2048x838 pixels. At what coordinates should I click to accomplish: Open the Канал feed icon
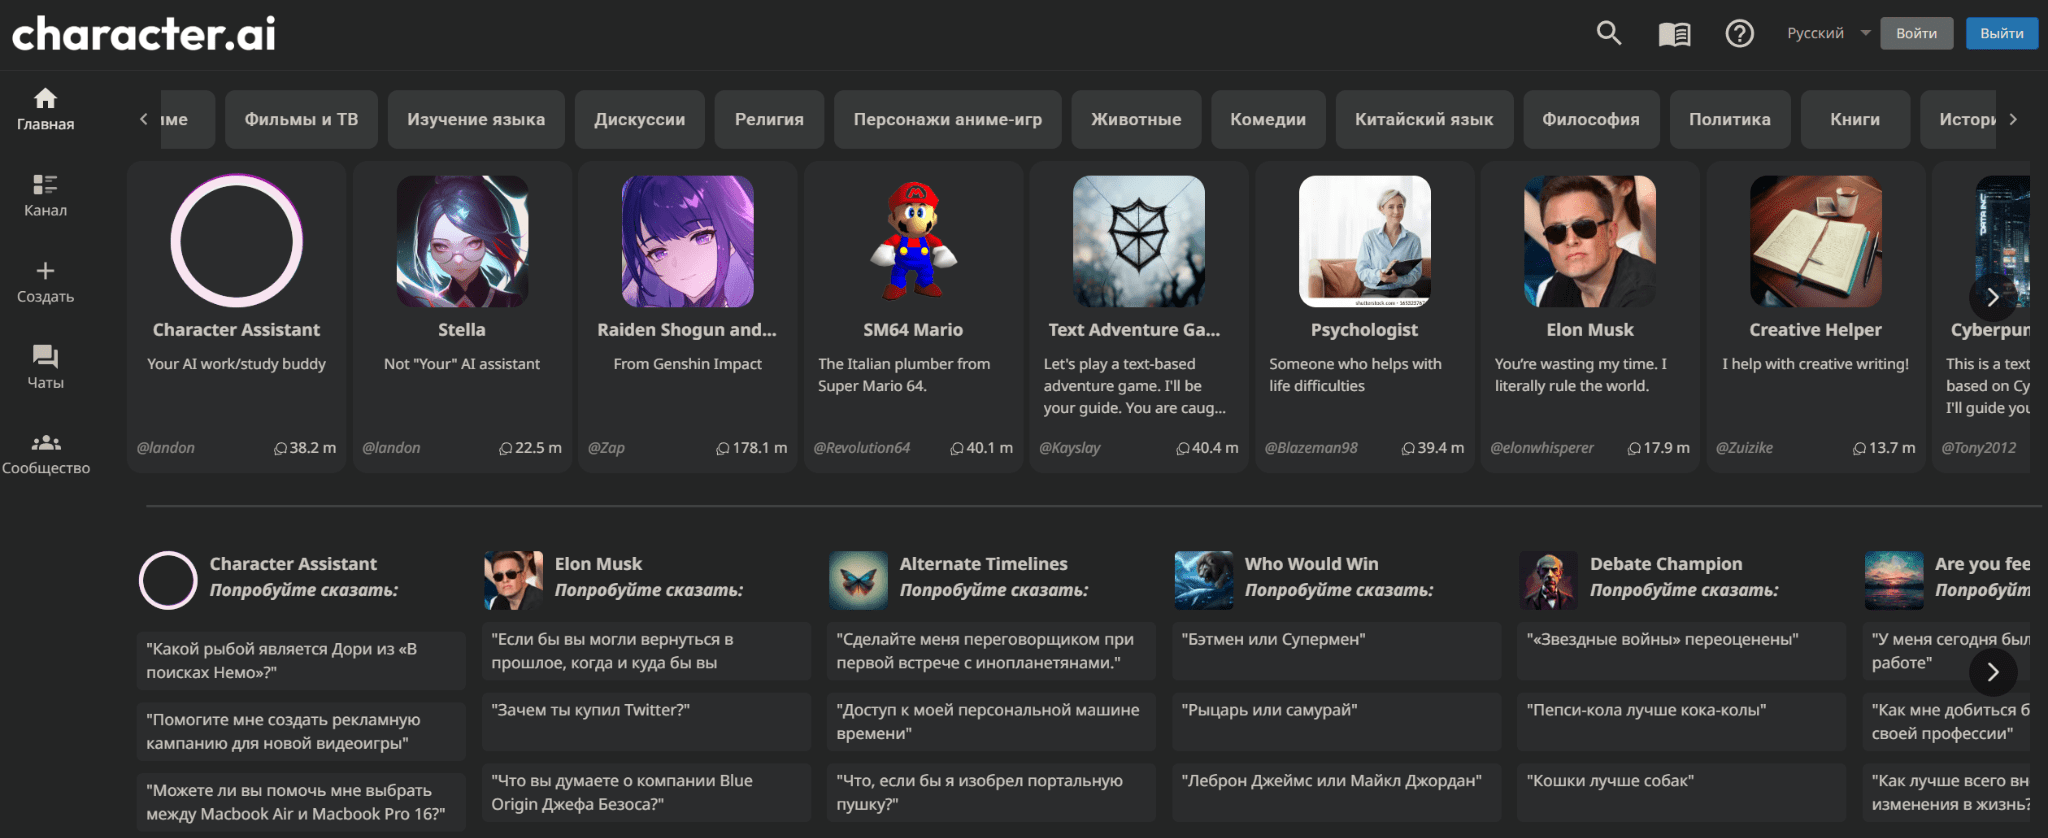pos(45,185)
